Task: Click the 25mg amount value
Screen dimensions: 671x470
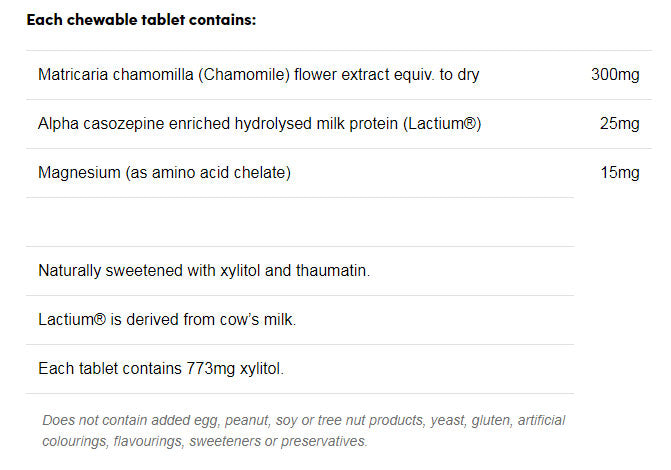Action: tap(619, 124)
